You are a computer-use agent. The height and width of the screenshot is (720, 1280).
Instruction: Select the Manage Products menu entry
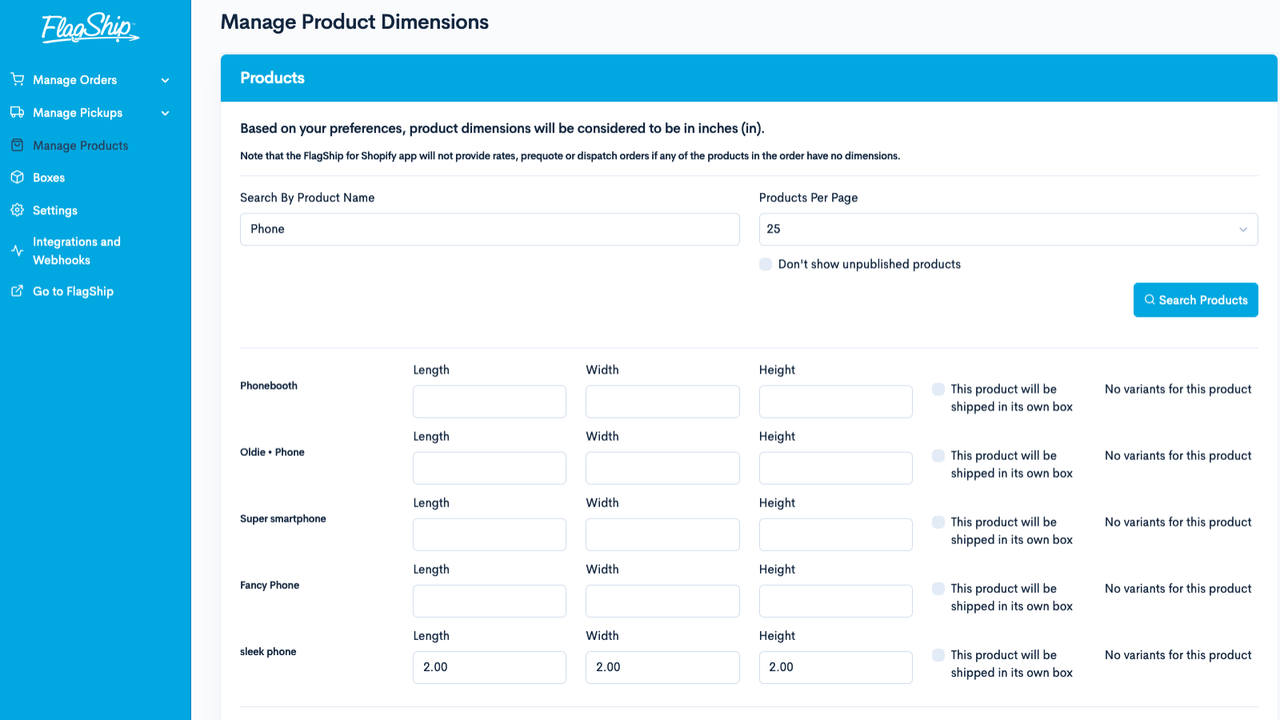pos(80,145)
